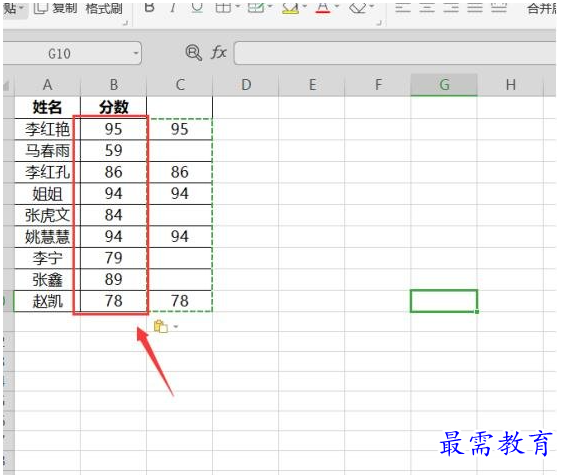This screenshot has width=561, height=475.
Task: Click the paste options icon below the table
Action: (161, 327)
